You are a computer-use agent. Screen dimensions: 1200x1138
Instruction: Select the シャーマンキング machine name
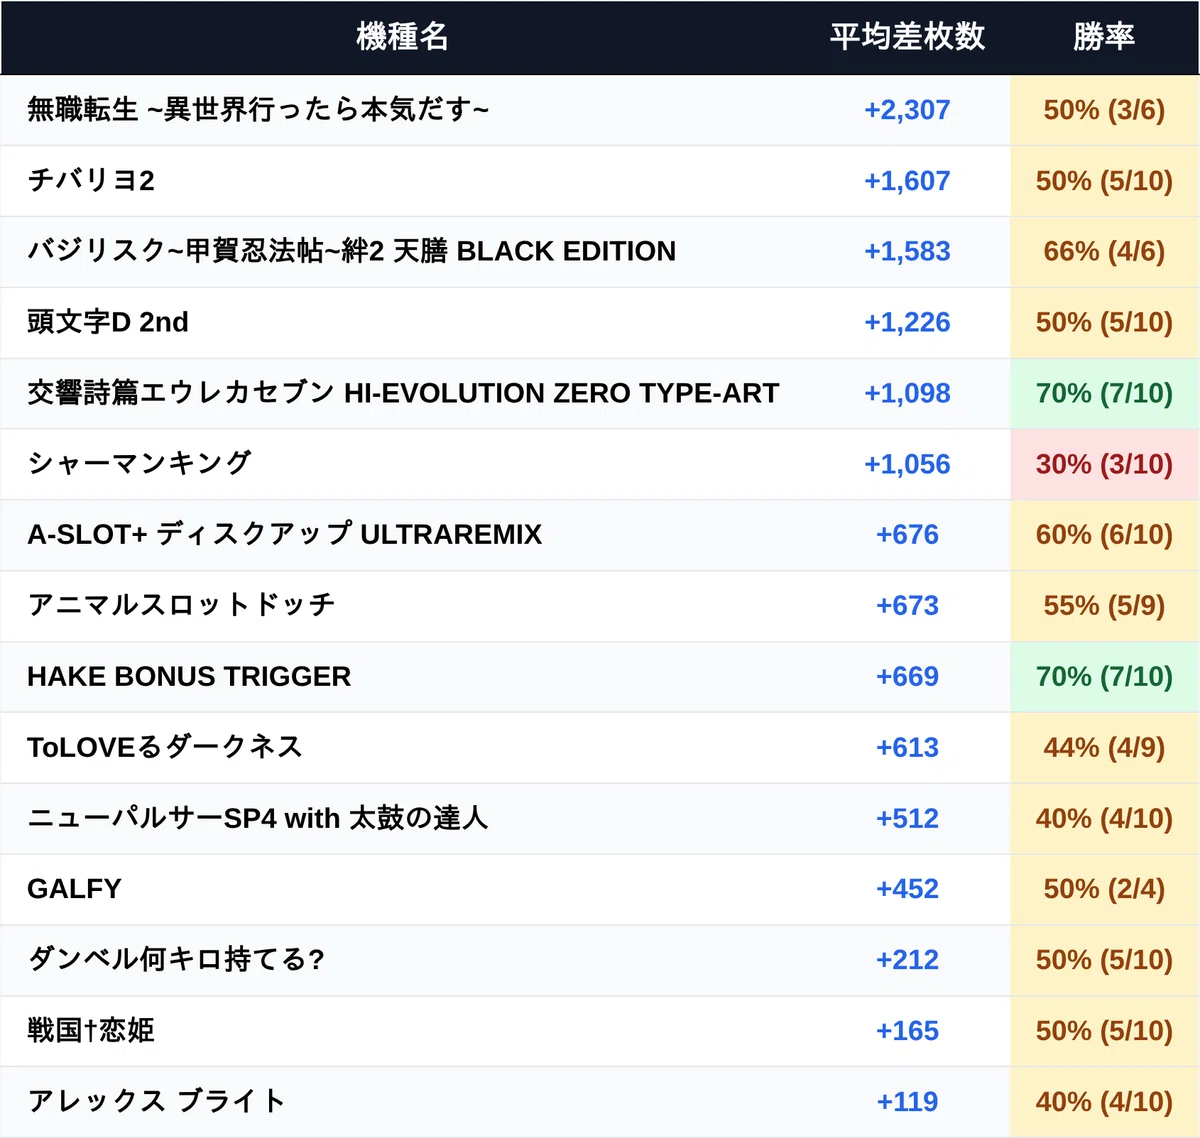(x=139, y=464)
